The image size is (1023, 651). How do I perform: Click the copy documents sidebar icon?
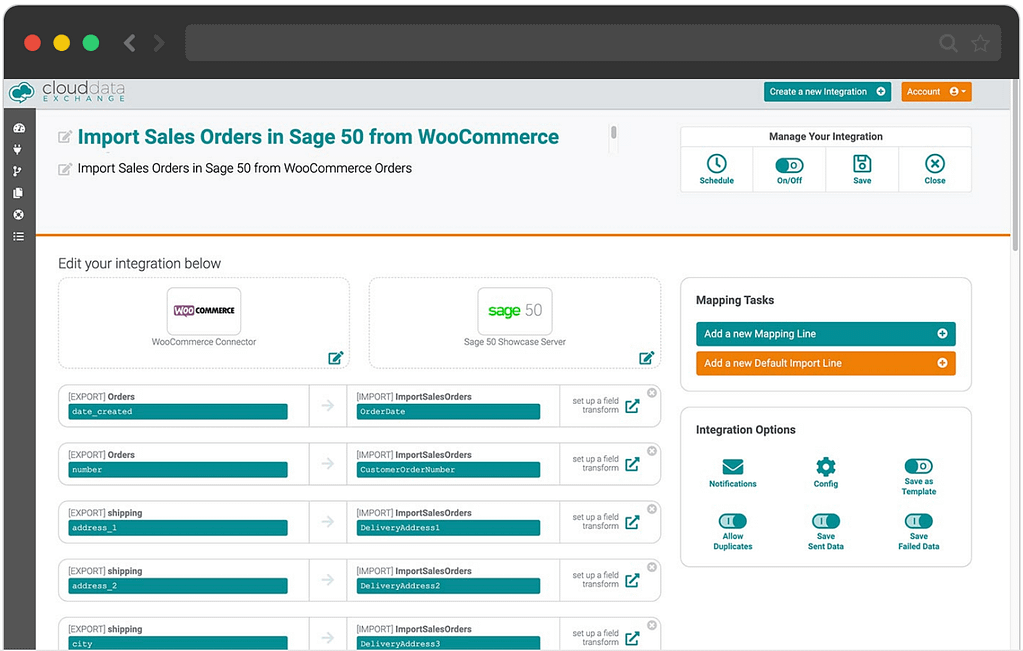coord(18,193)
